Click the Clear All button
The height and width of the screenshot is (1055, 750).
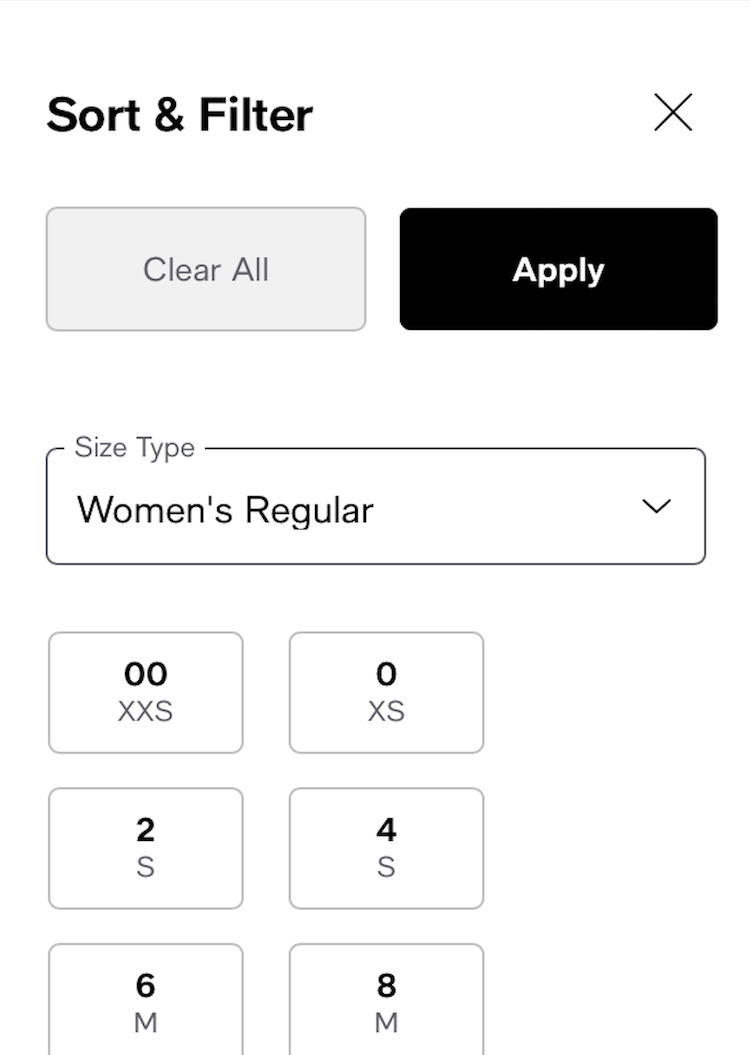tap(206, 269)
